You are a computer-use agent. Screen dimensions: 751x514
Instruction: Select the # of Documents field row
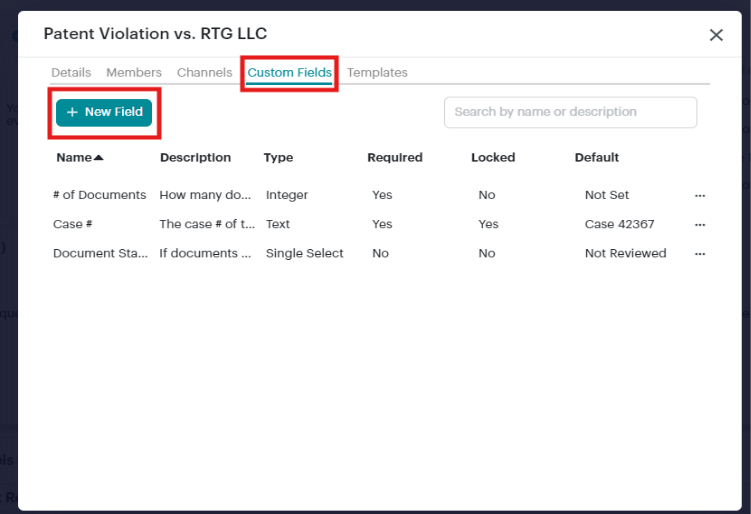click(100, 196)
